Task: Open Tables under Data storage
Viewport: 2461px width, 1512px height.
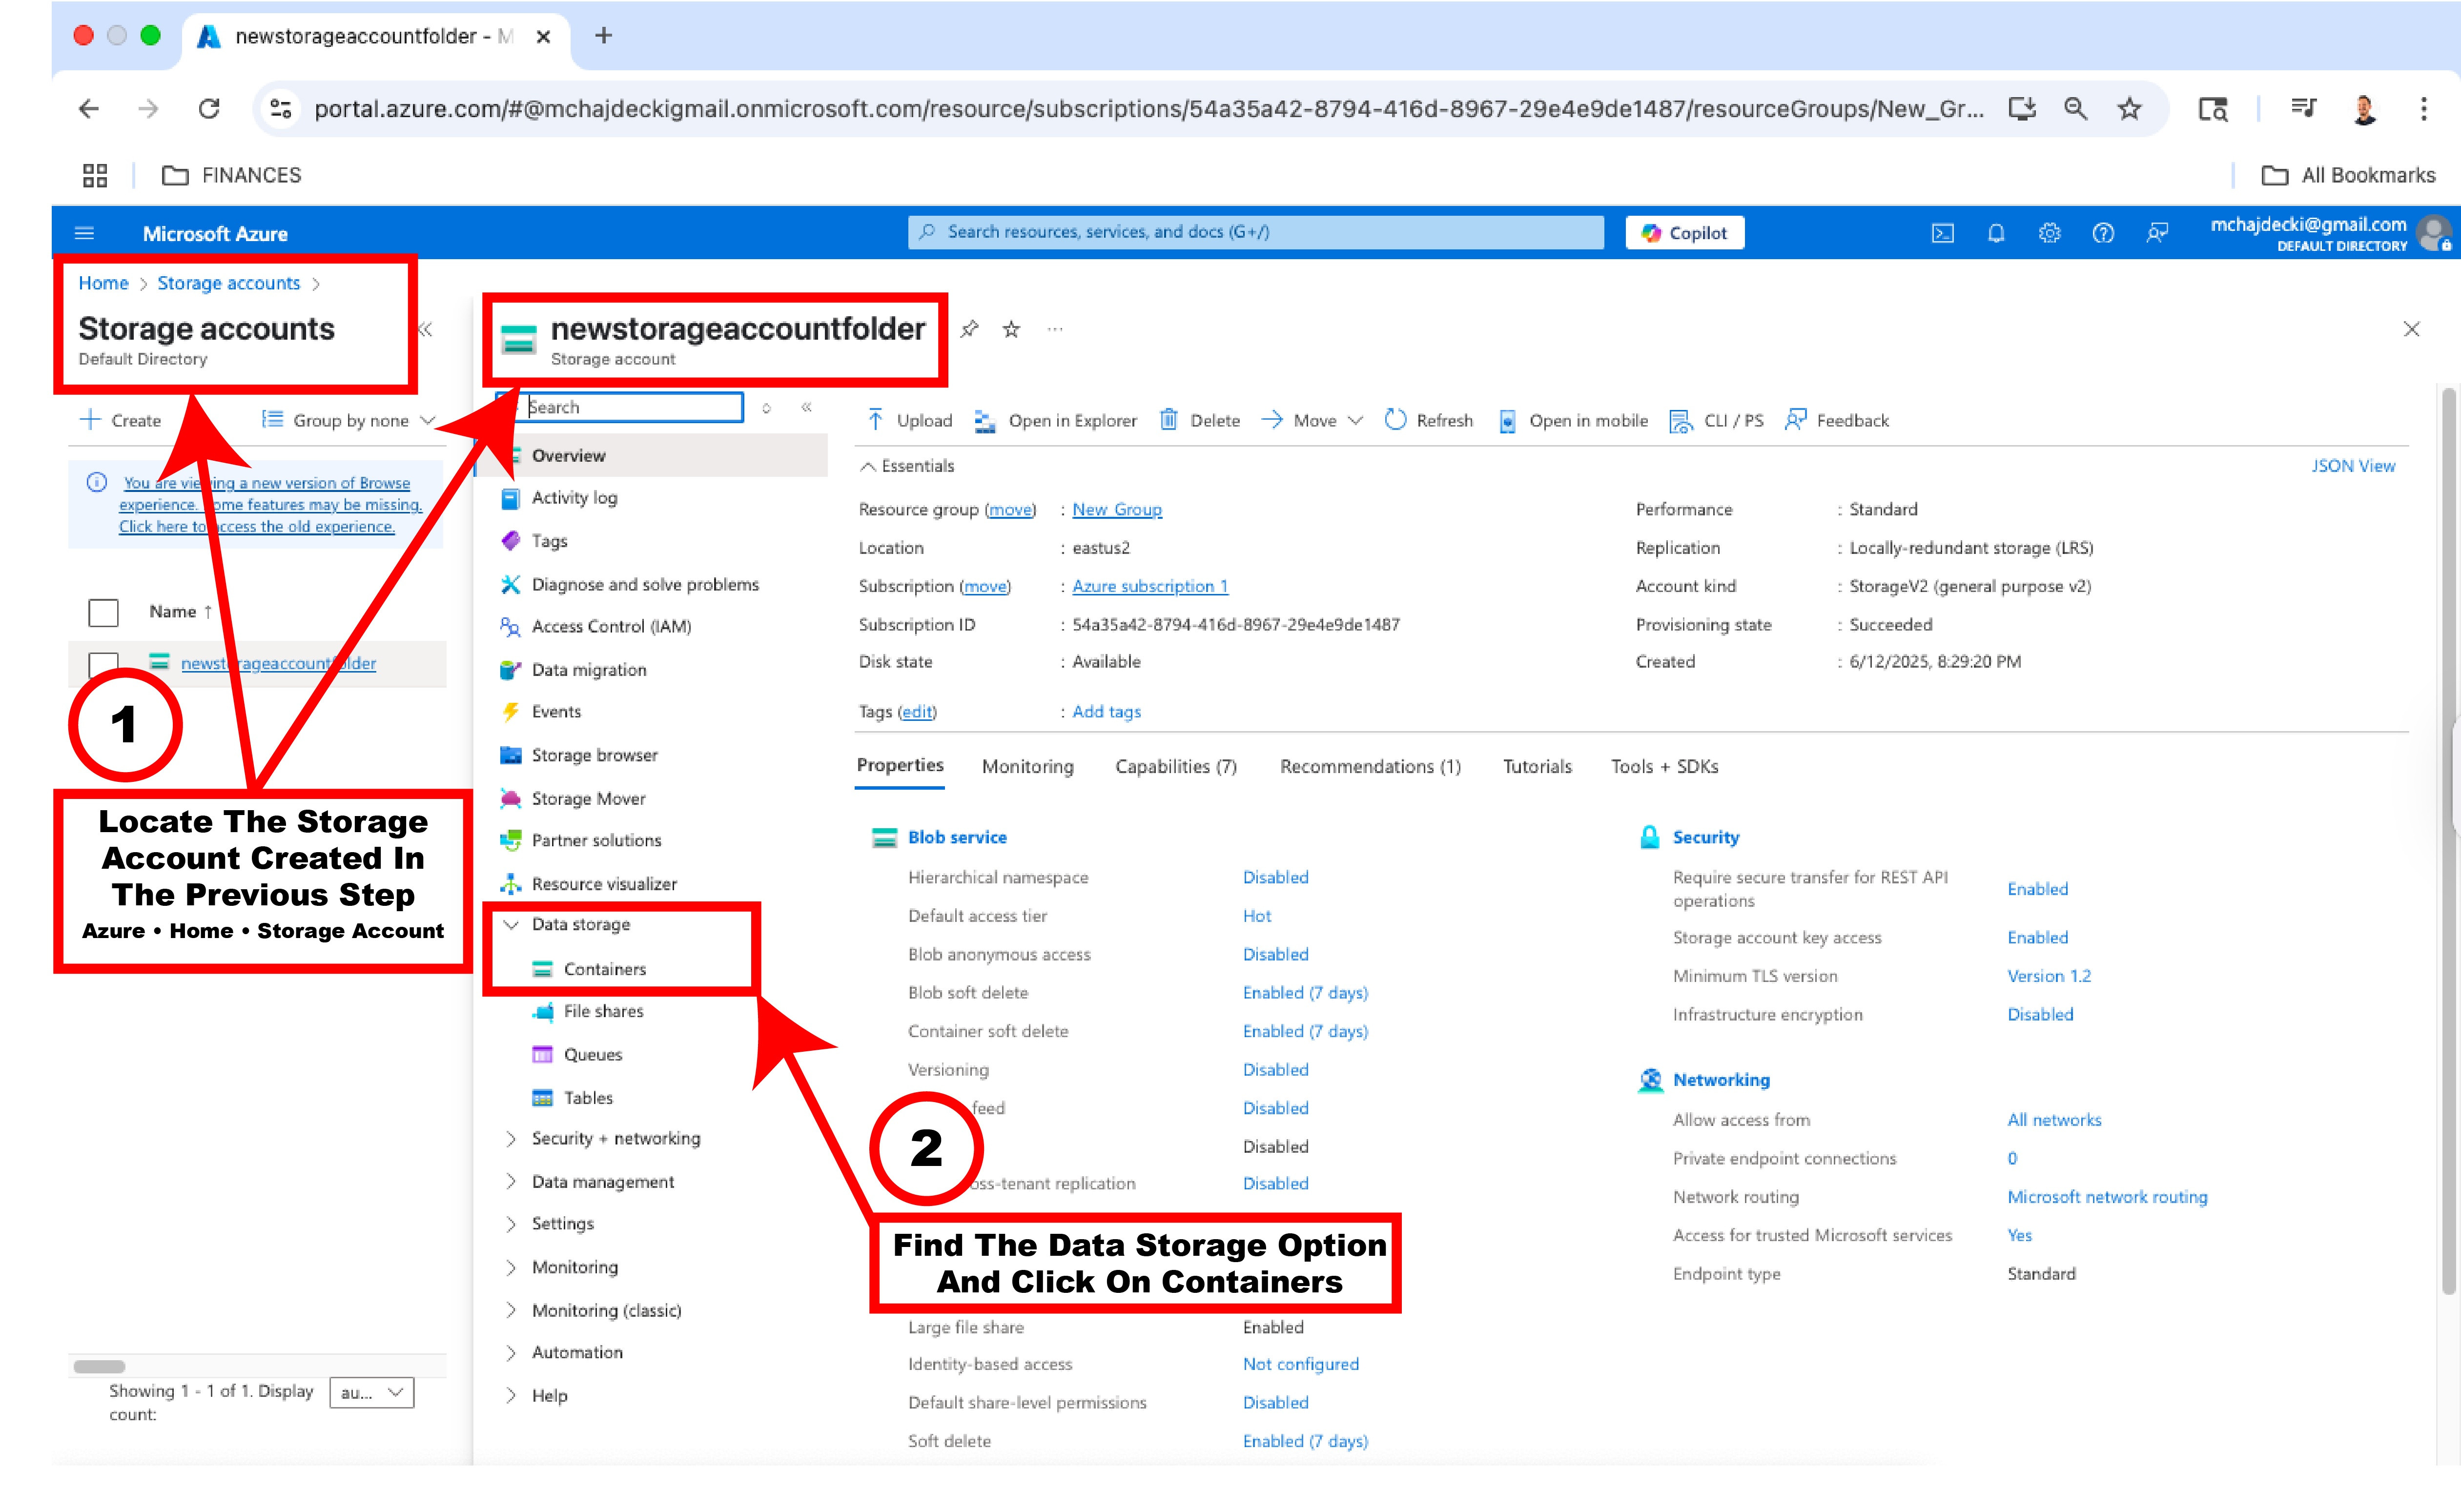Action: click(x=587, y=1098)
